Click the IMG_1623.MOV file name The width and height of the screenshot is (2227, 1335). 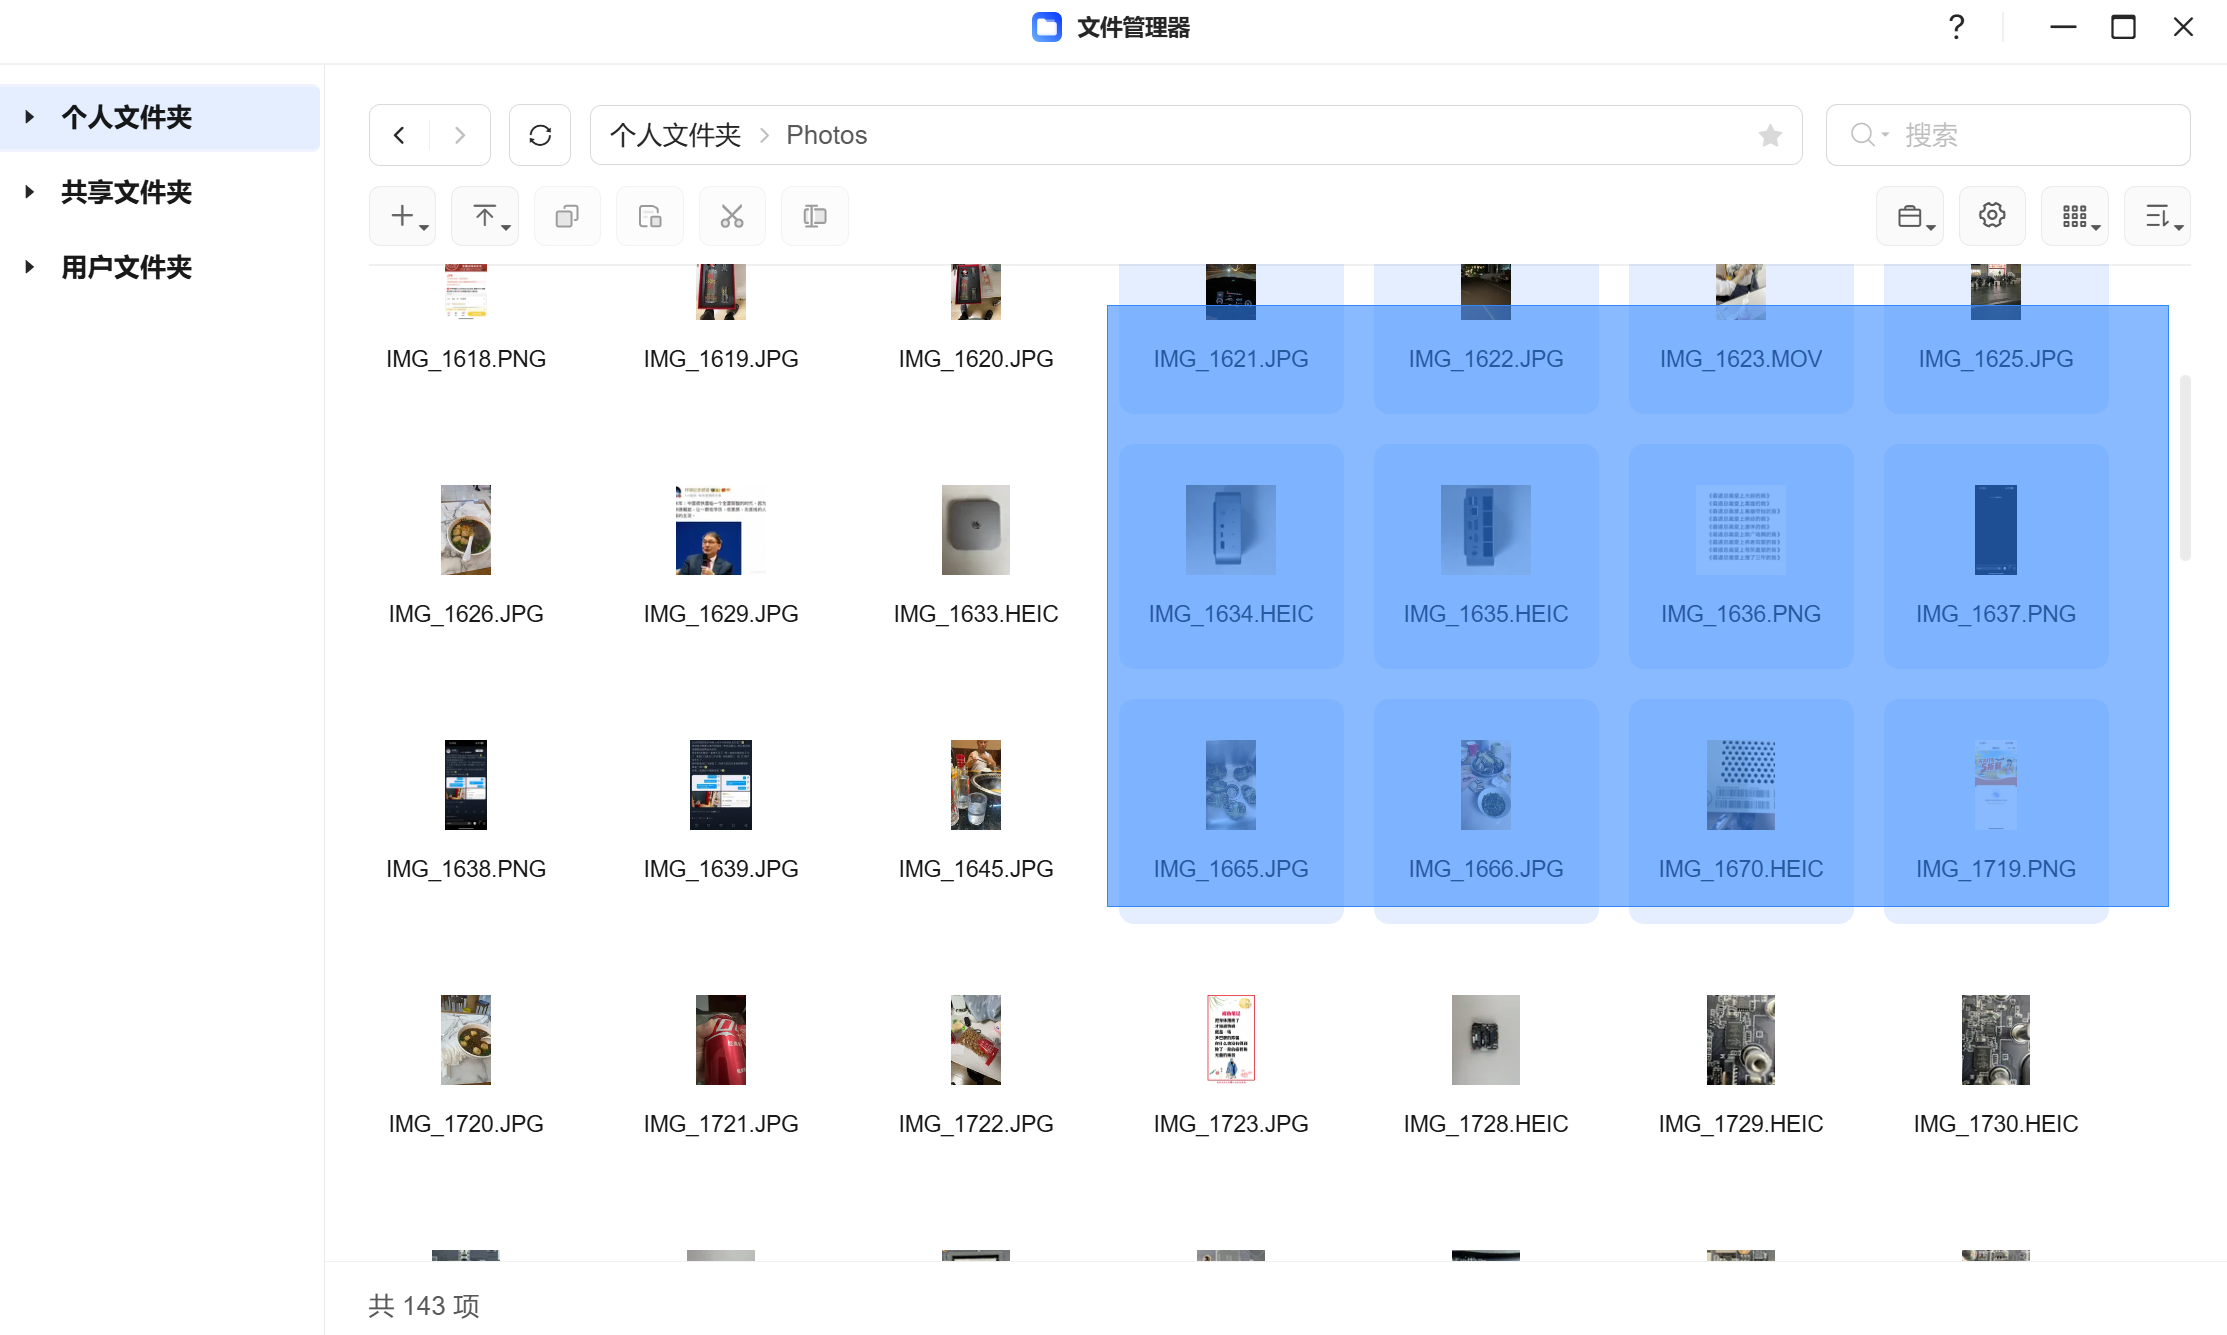1741,359
